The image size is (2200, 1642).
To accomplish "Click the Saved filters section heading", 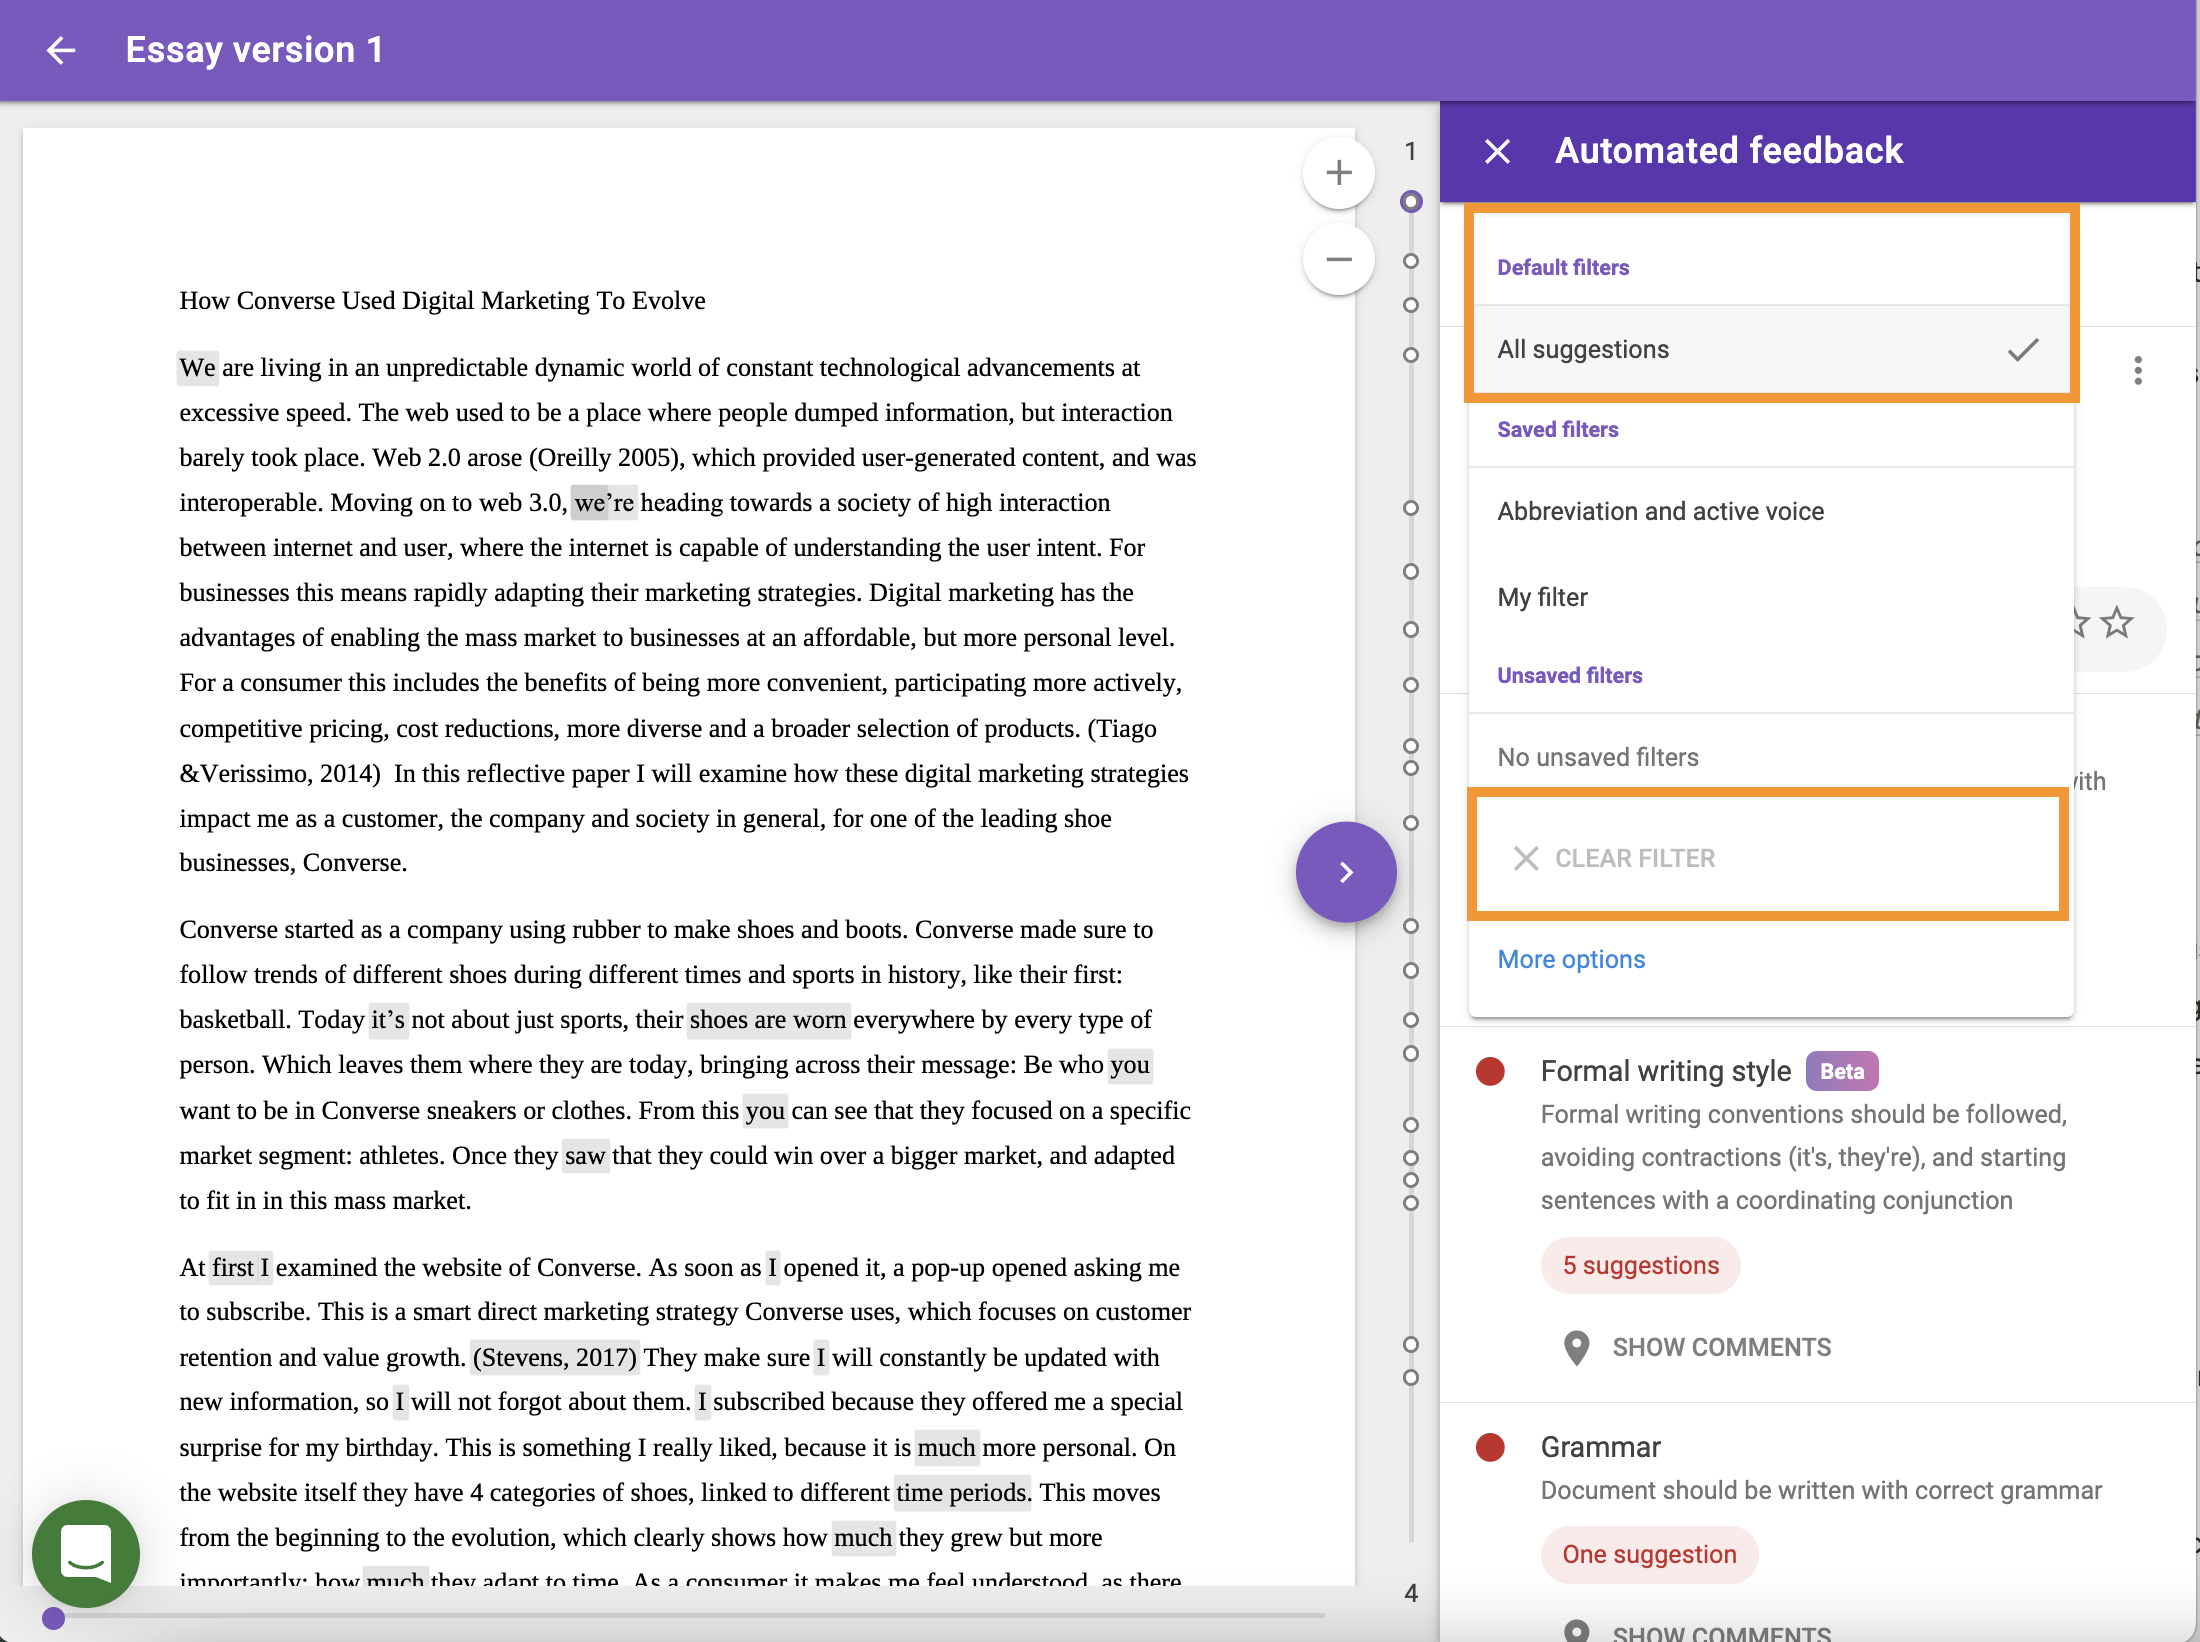I will click(1557, 429).
